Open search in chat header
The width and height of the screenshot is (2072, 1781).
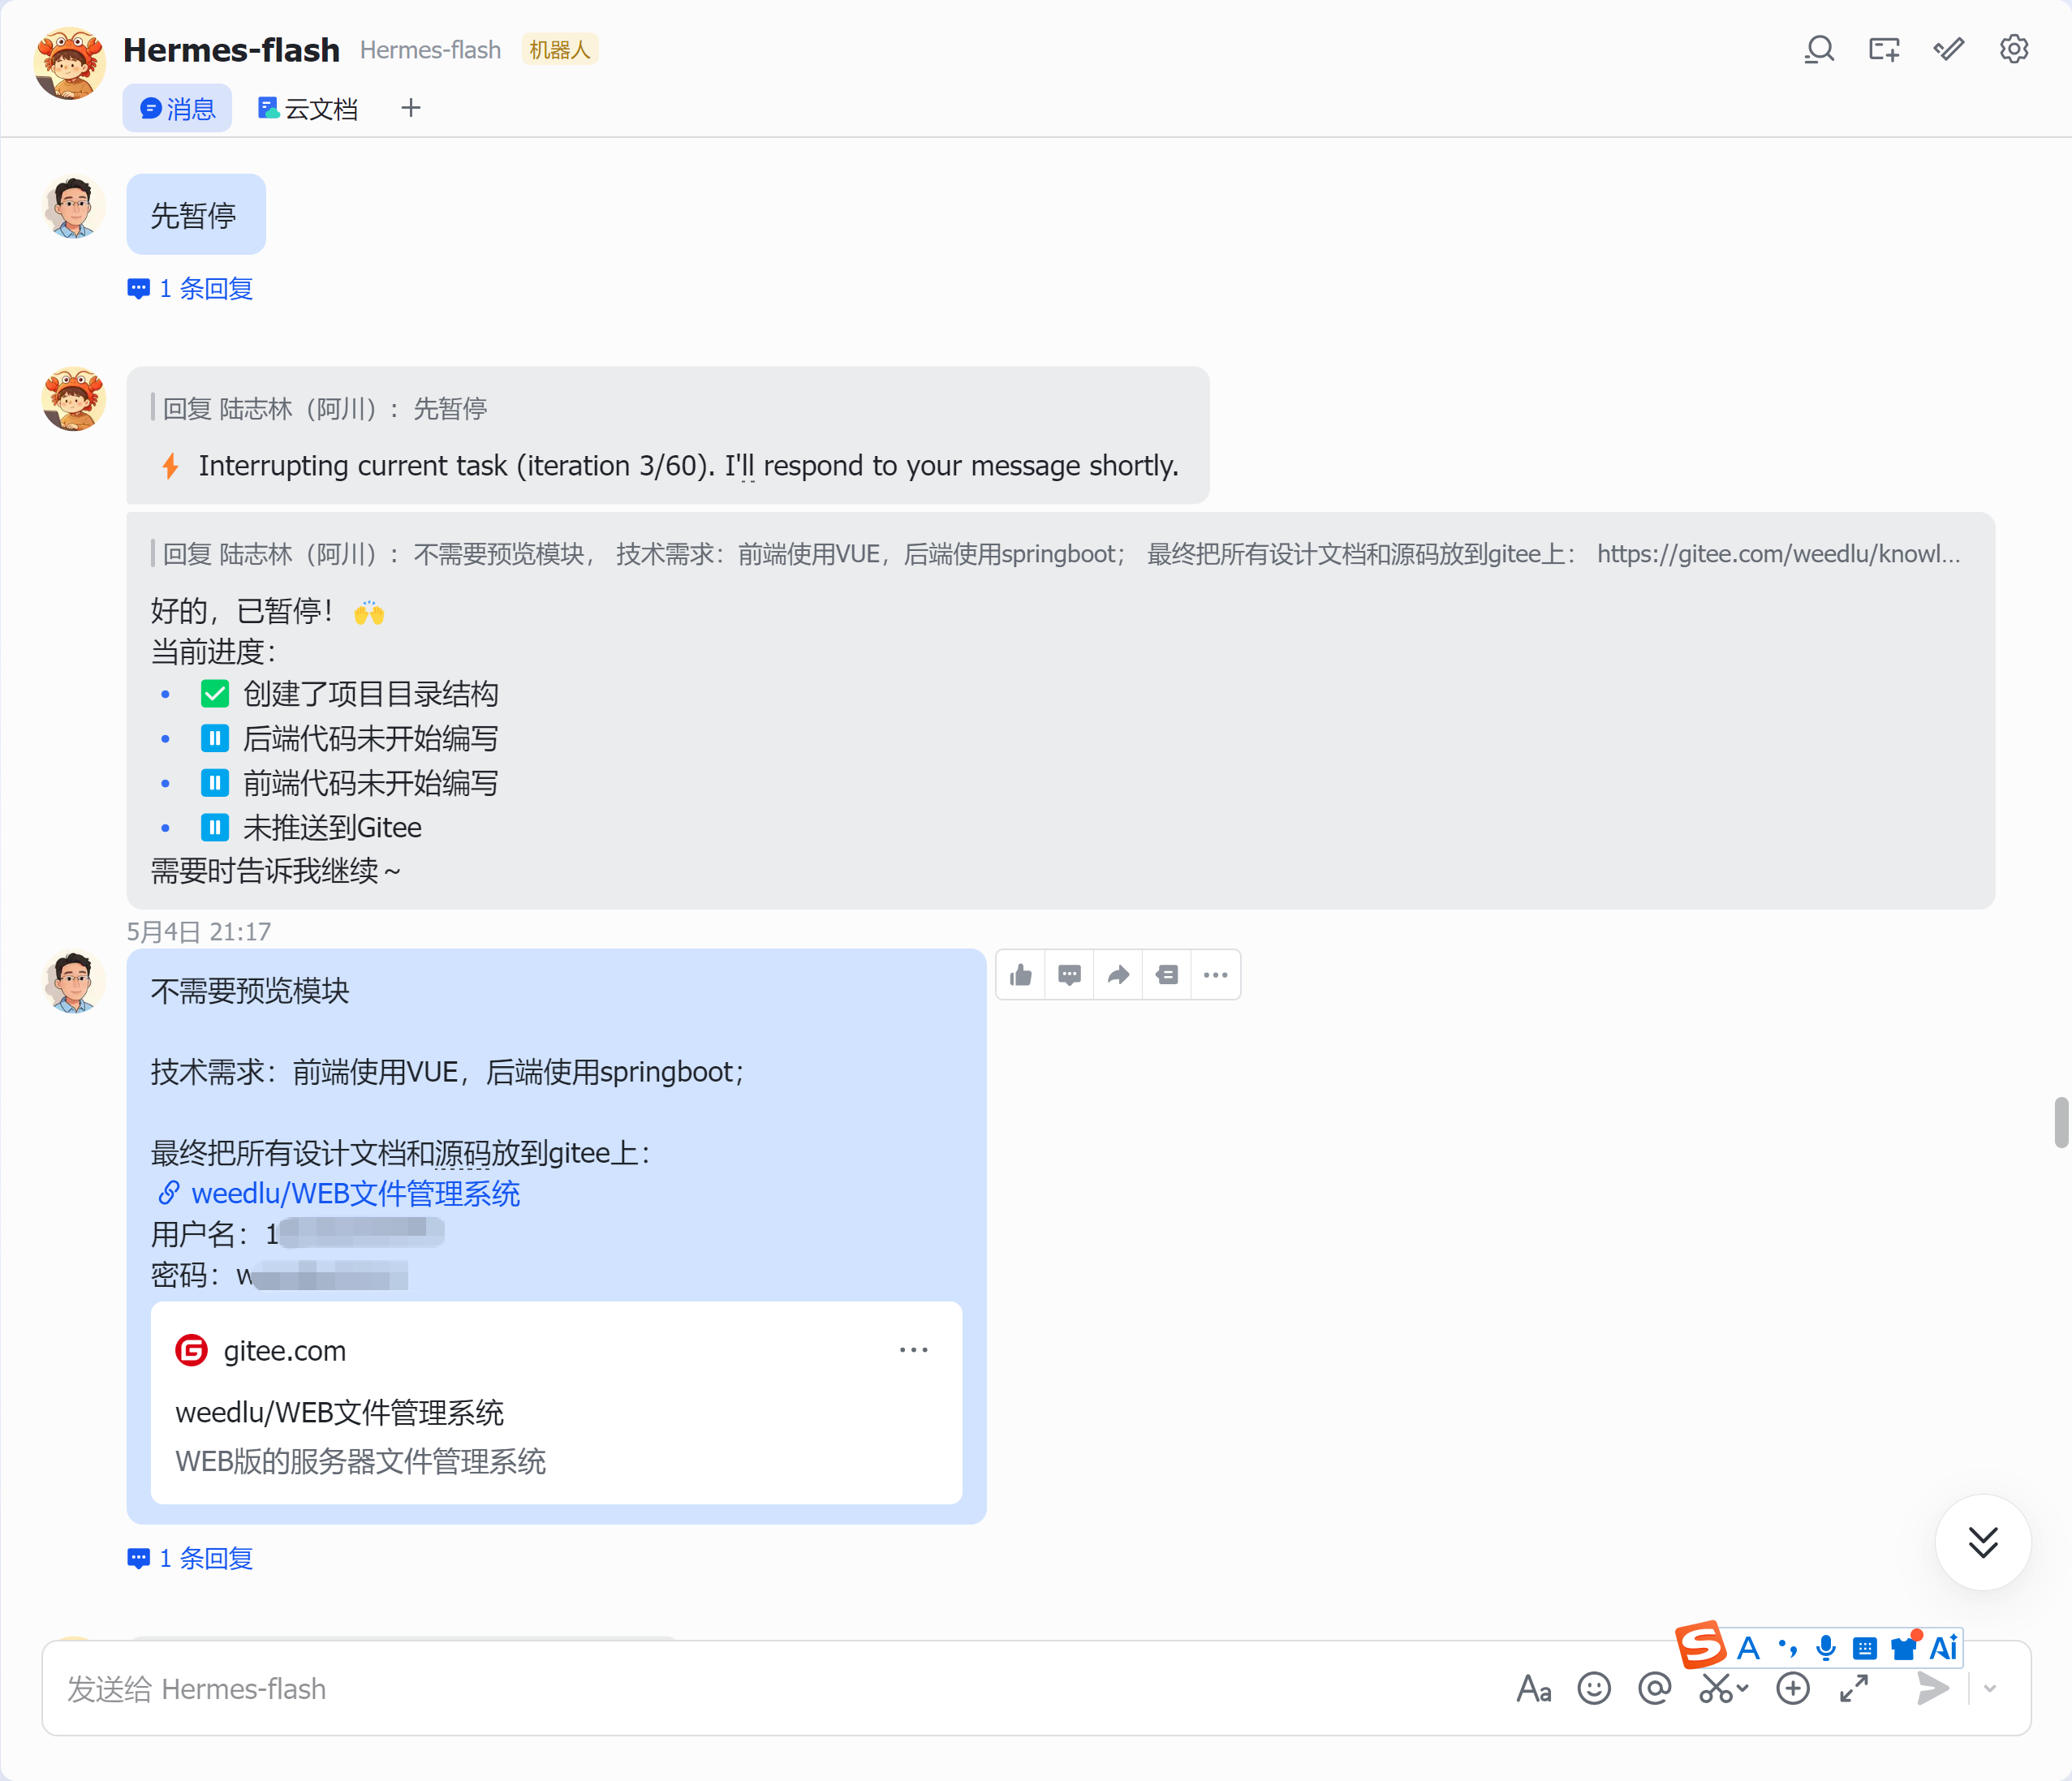tap(1819, 49)
